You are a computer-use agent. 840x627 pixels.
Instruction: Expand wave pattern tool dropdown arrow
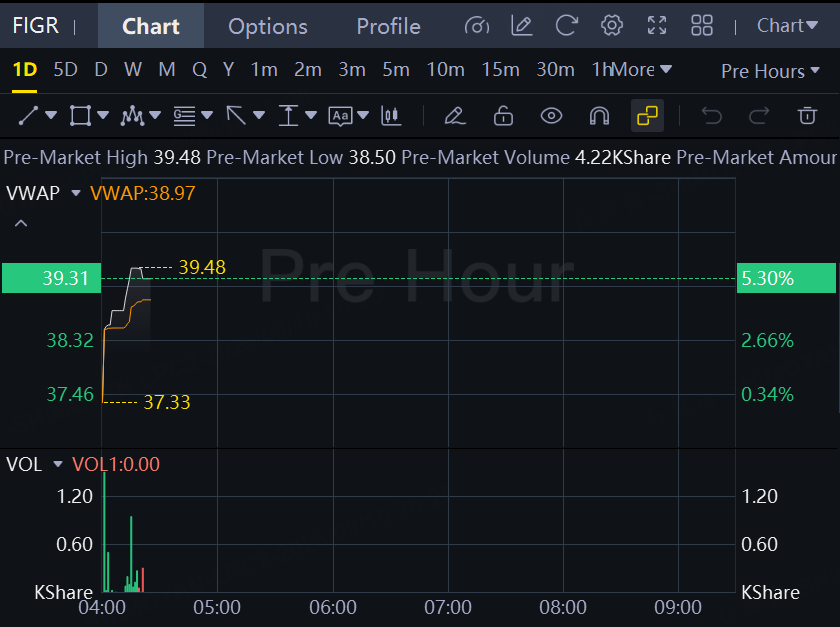(155, 115)
